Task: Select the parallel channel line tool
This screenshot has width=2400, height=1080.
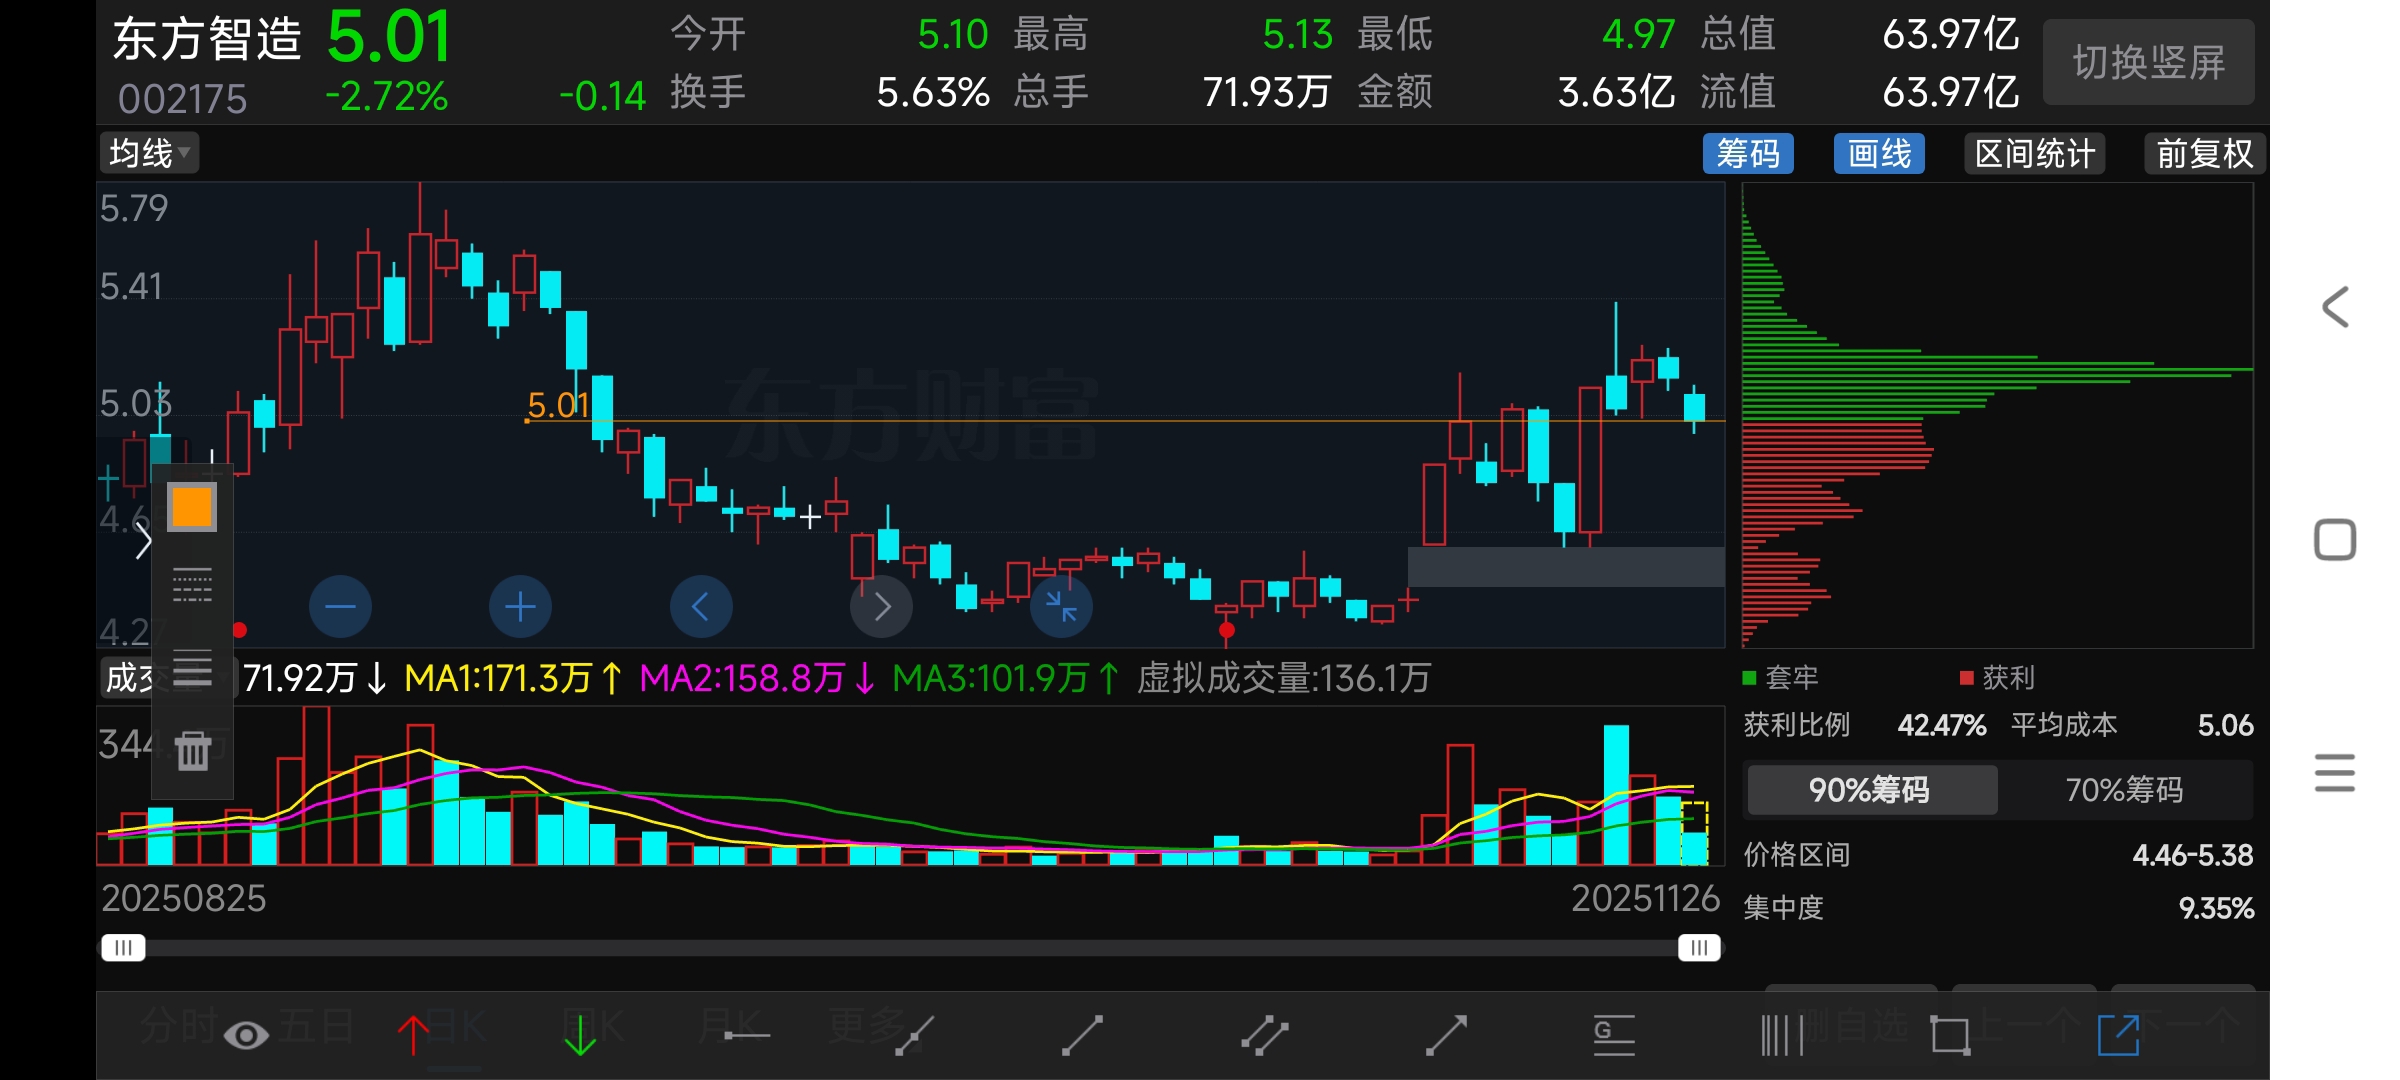Action: (1264, 1035)
